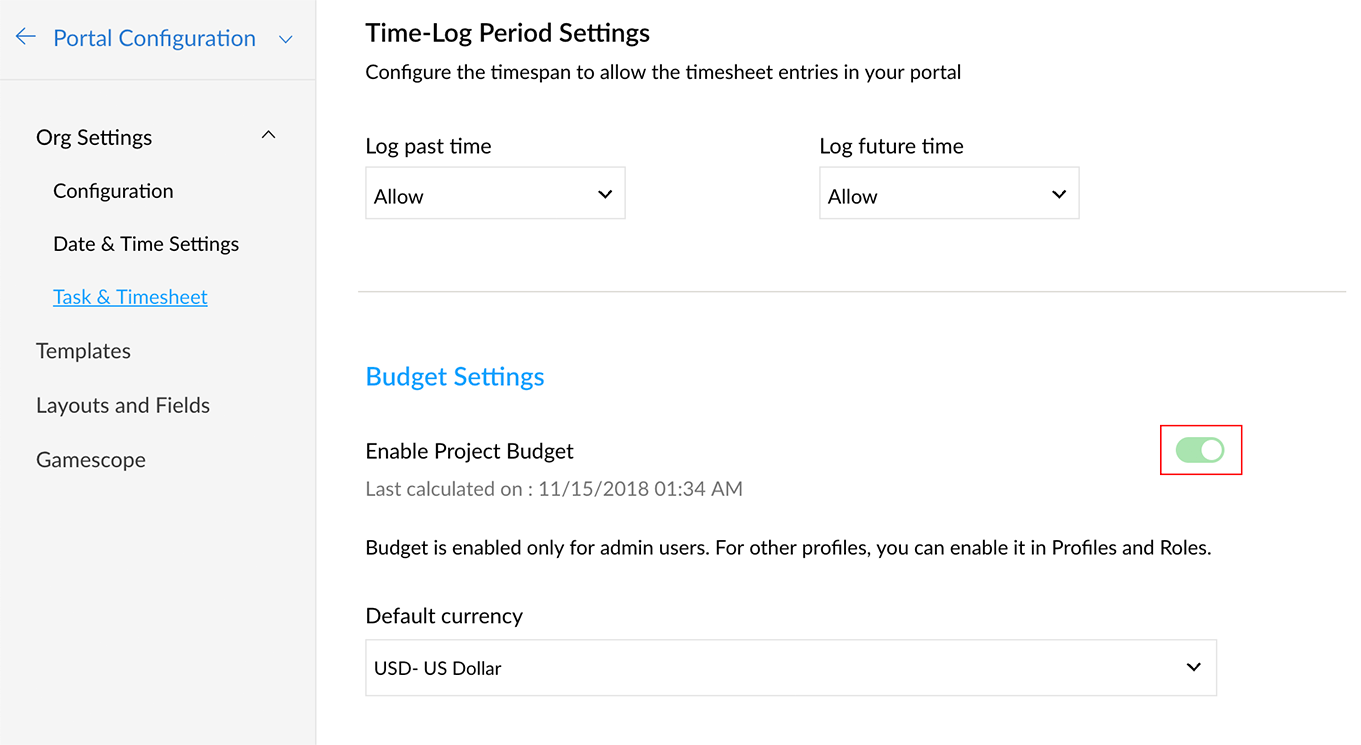This screenshot has height=745, width=1361.
Task: Click the Enable Project Budget label
Action: coord(469,451)
